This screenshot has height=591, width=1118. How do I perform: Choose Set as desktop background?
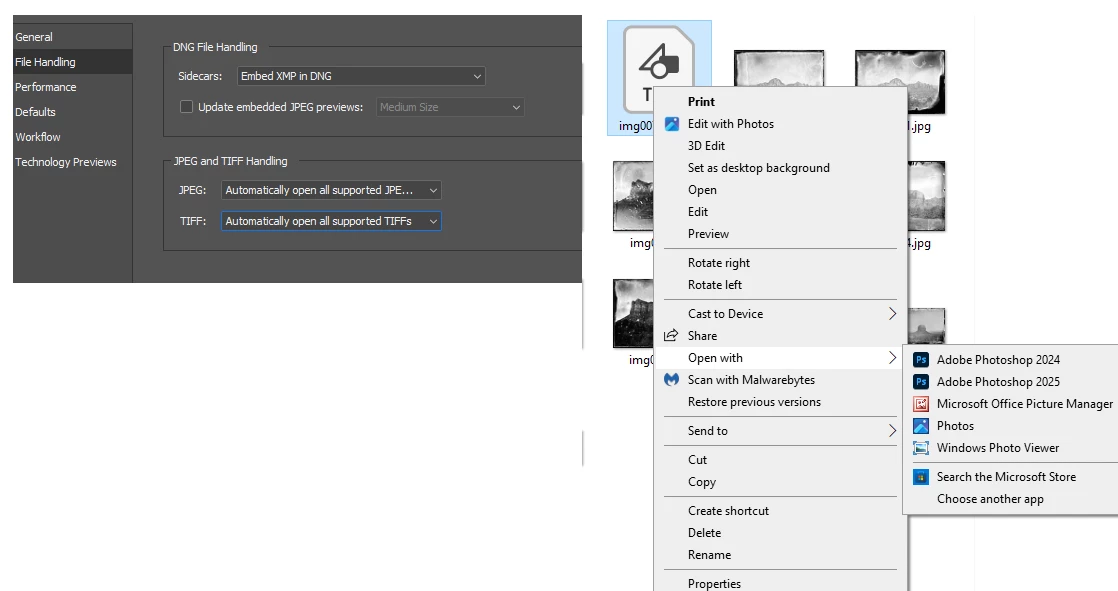[x=781, y=168]
